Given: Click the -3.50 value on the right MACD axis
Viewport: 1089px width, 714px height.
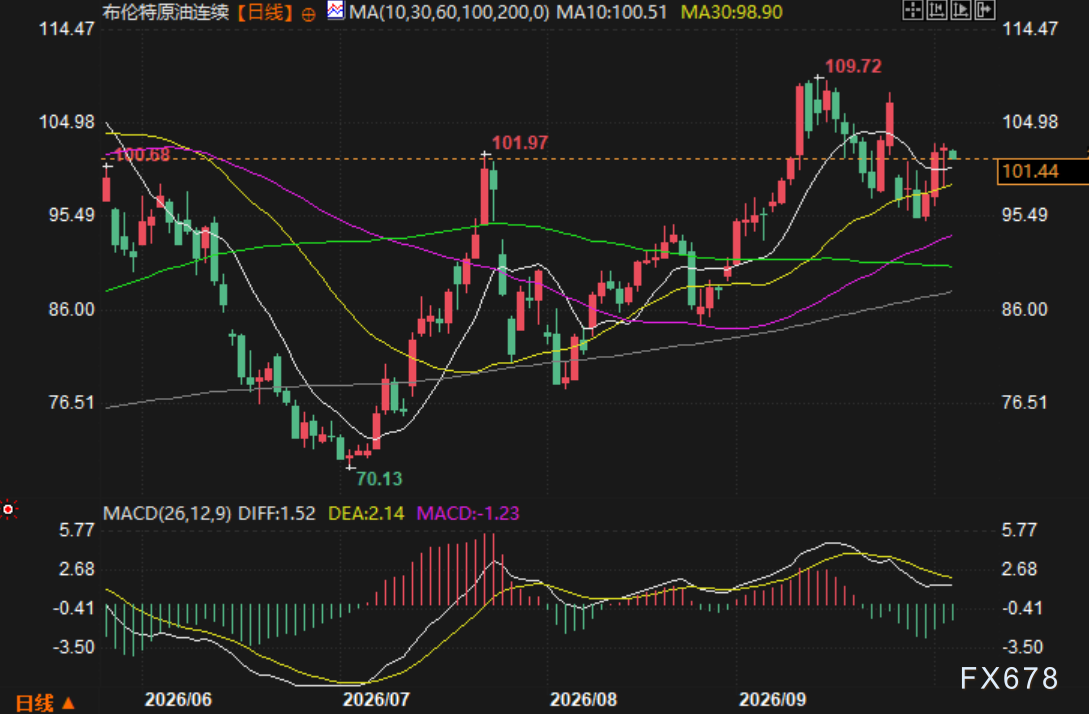Looking at the screenshot, I should click(1022, 647).
